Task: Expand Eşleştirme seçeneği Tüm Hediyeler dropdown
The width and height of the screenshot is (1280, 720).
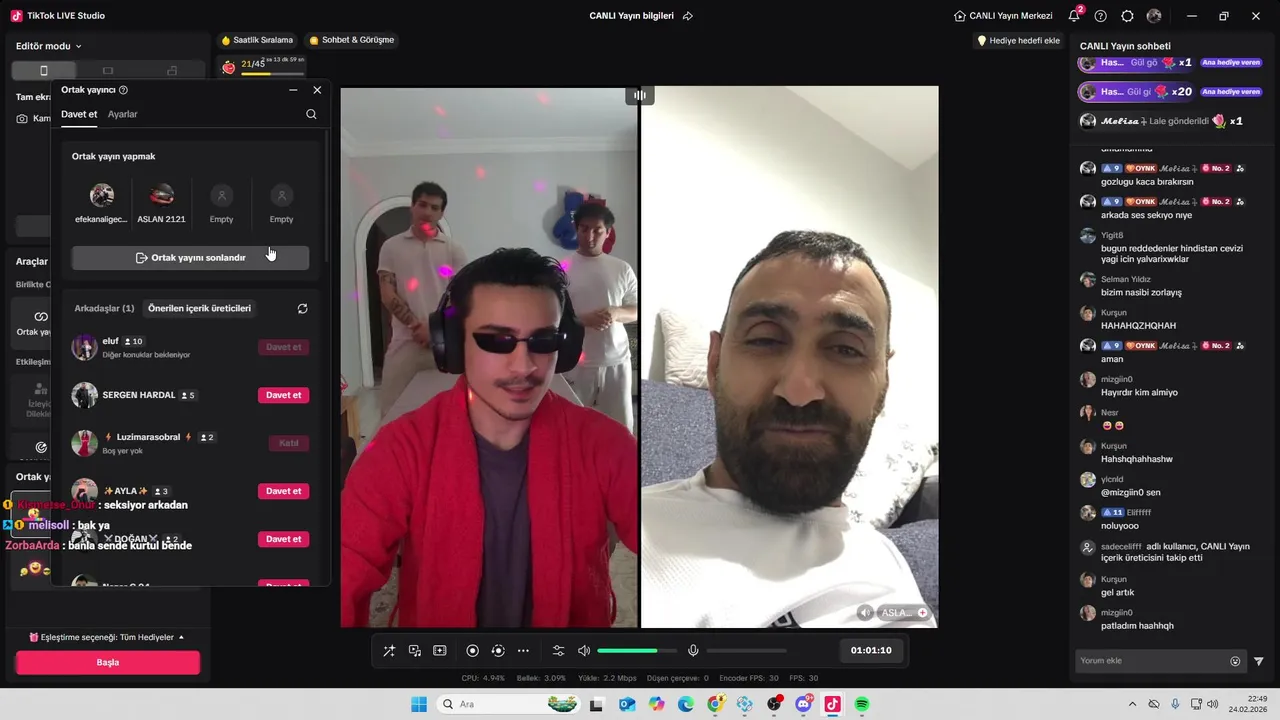Action: 107,637
